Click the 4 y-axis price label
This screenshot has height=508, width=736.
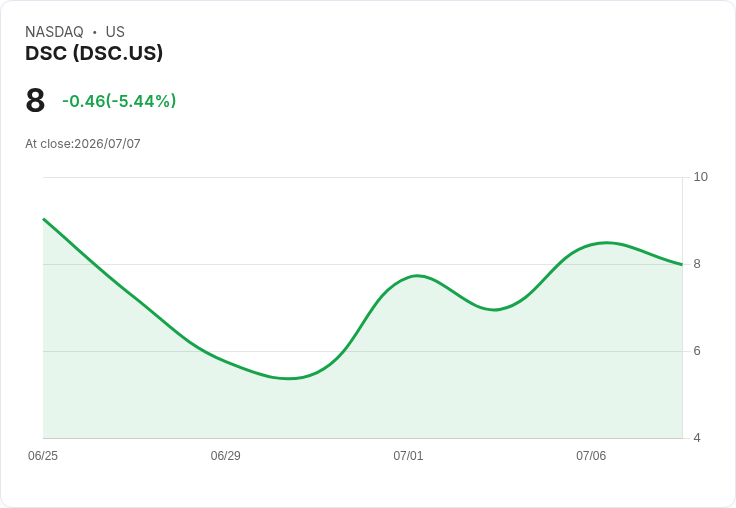pos(697,438)
